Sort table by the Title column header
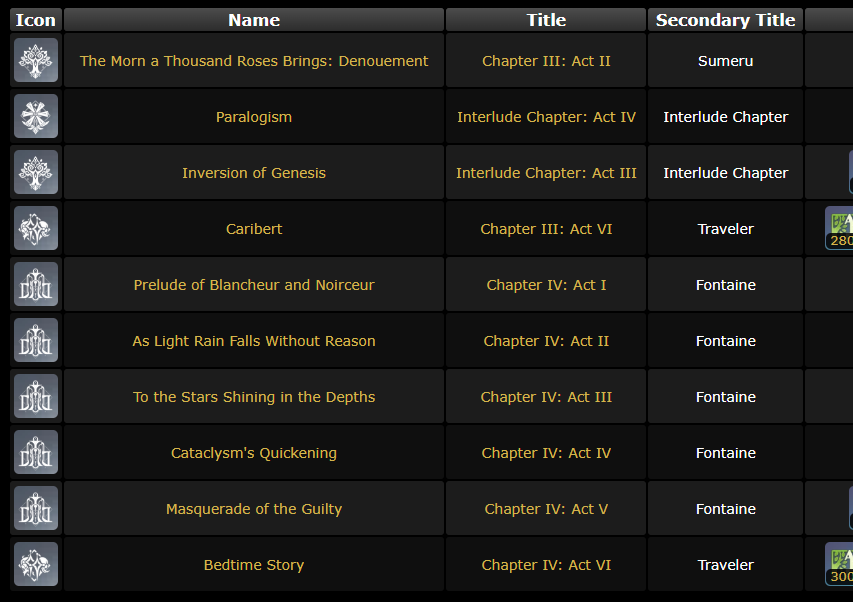 546,20
